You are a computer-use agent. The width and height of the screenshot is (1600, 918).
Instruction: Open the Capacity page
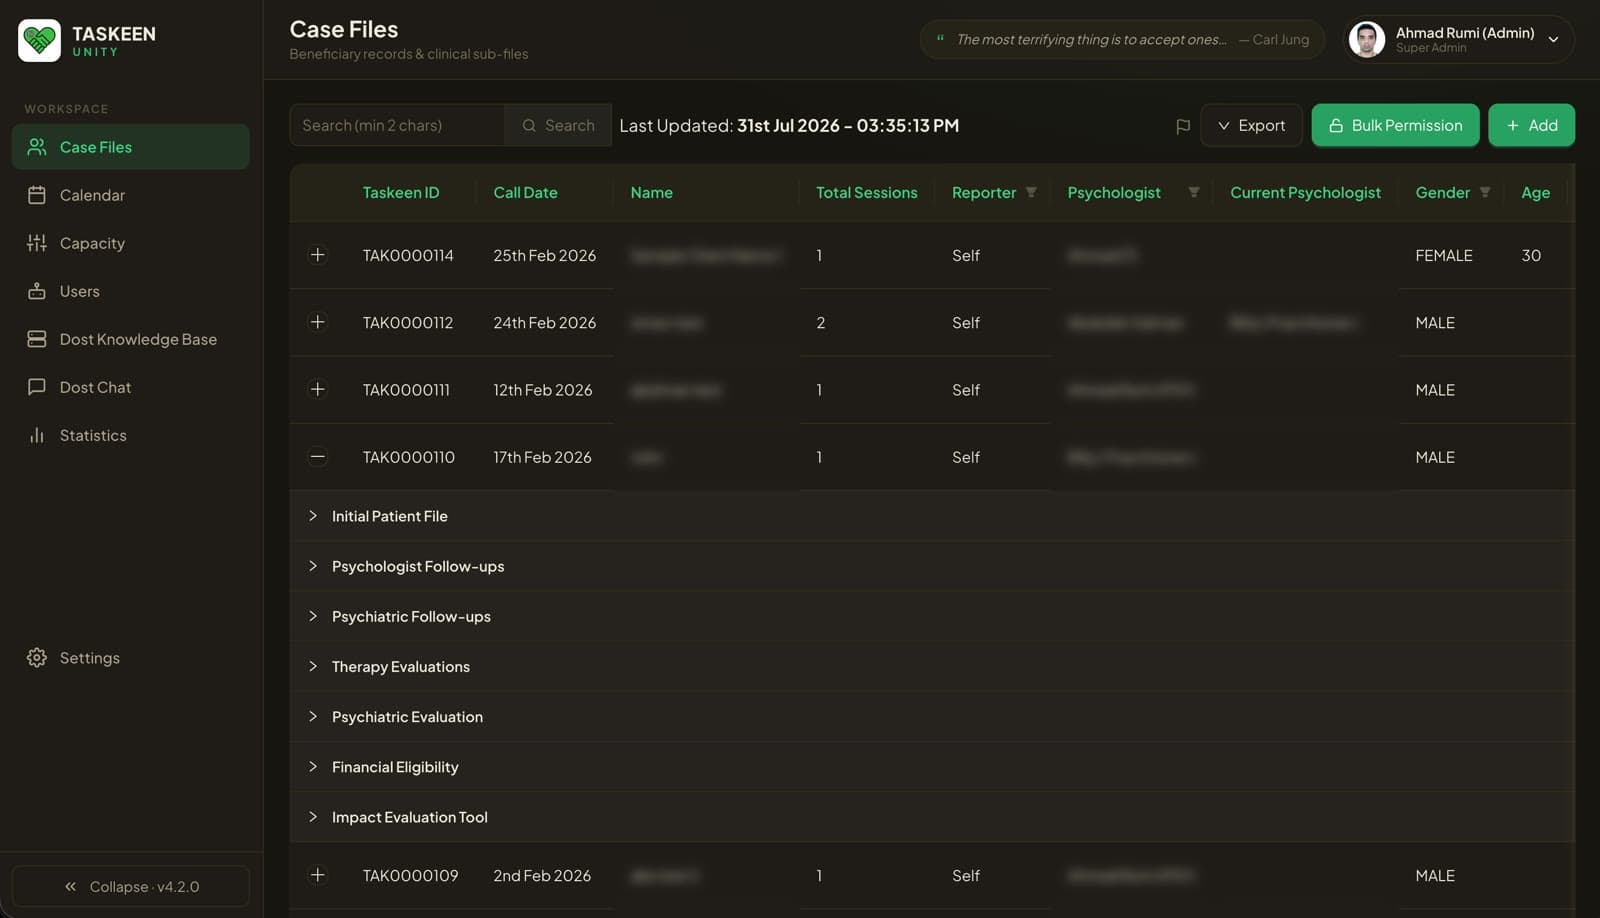131,243
